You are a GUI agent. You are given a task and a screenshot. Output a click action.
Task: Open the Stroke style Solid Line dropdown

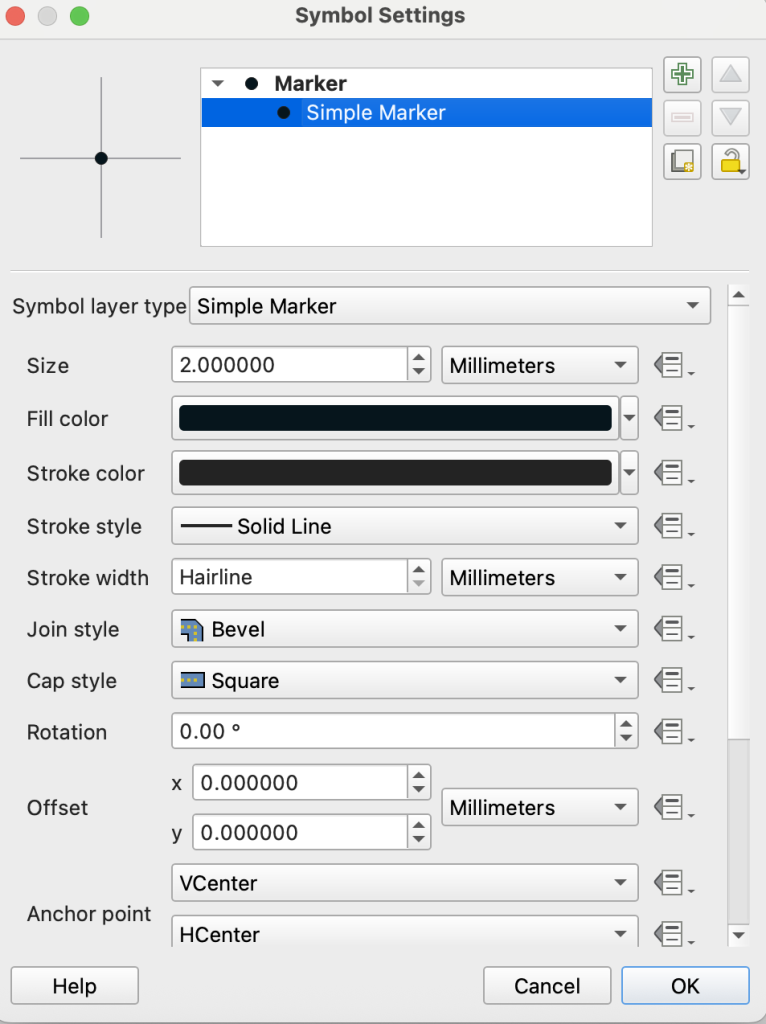tap(404, 526)
